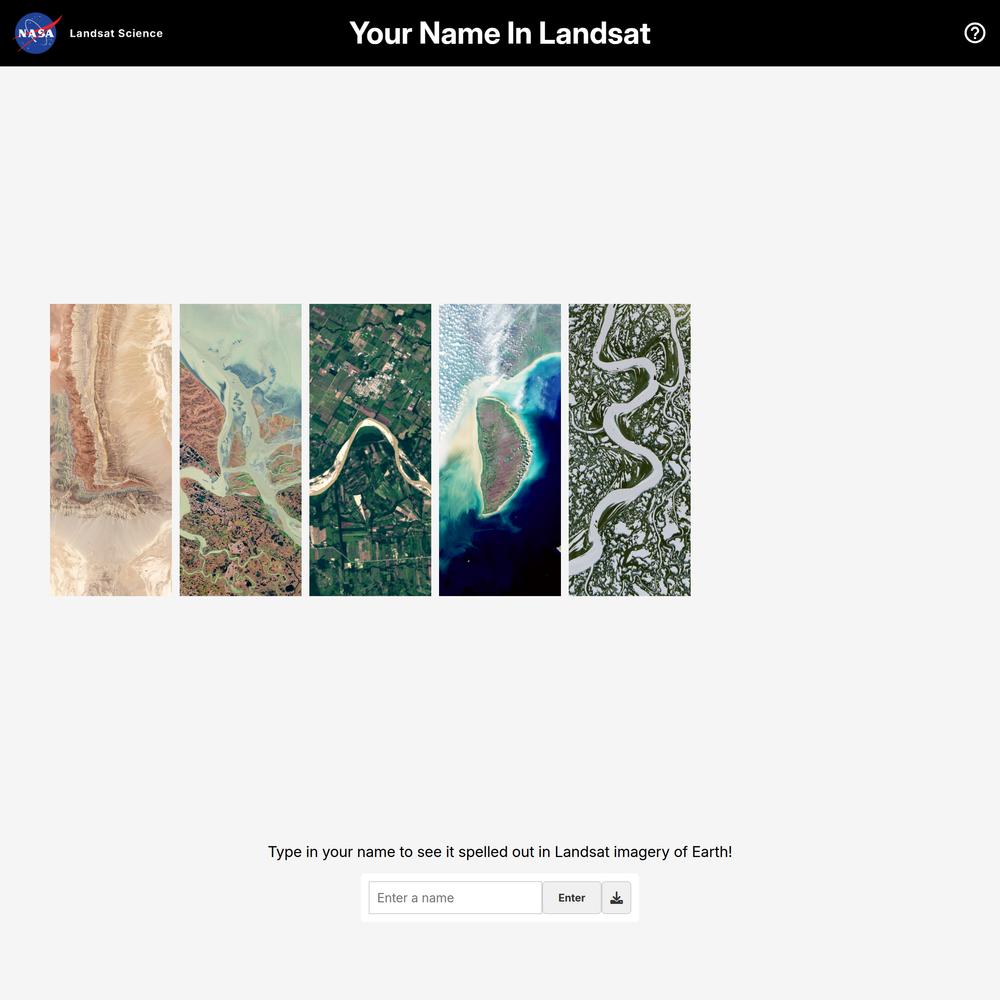Click the Enter button
Viewport: 1000px width, 1000px height.
click(x=571, y=897)
